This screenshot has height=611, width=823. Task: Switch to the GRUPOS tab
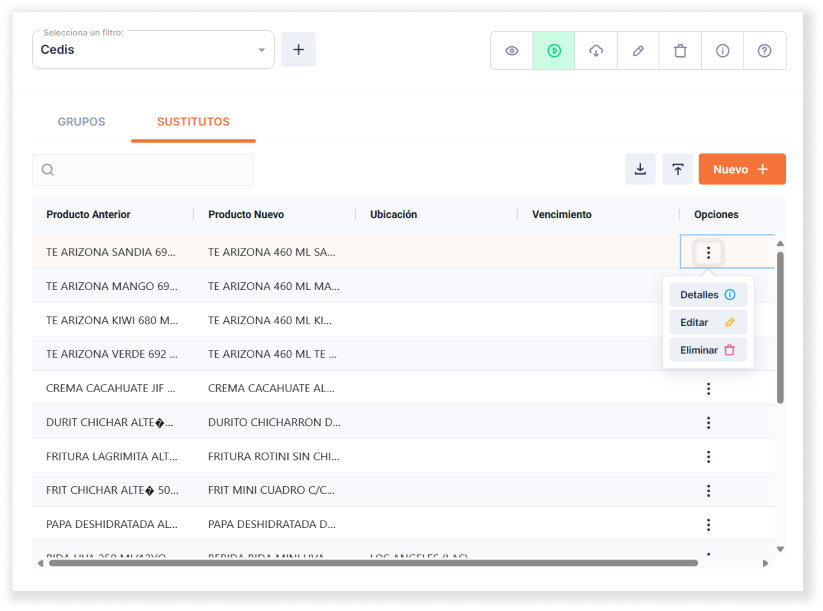click(81, 122)
